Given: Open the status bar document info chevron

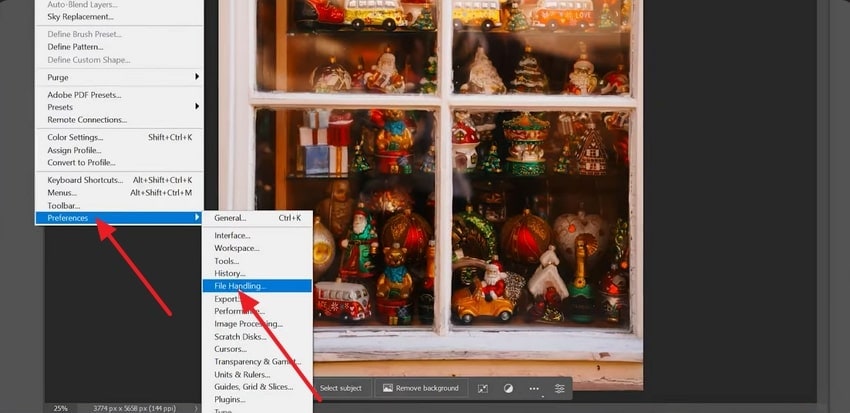Looking at the screenshot, I should [196, 408].
